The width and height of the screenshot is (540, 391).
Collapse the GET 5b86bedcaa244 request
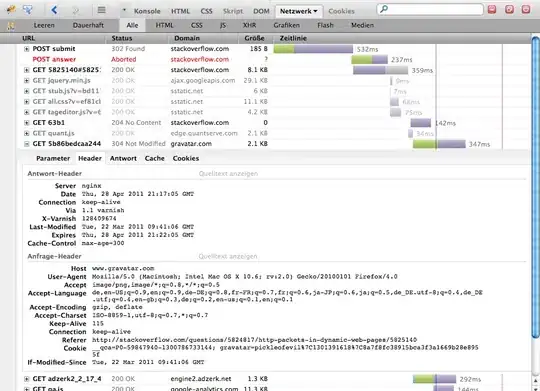click(x=27, y=144)
